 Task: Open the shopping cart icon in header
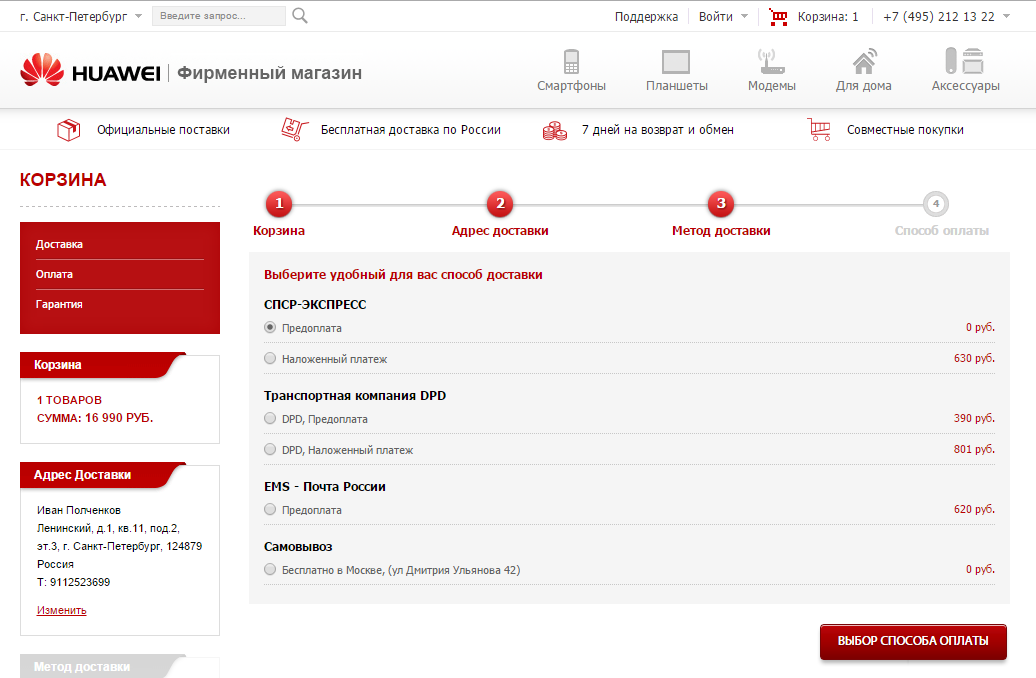coord(778,17)
